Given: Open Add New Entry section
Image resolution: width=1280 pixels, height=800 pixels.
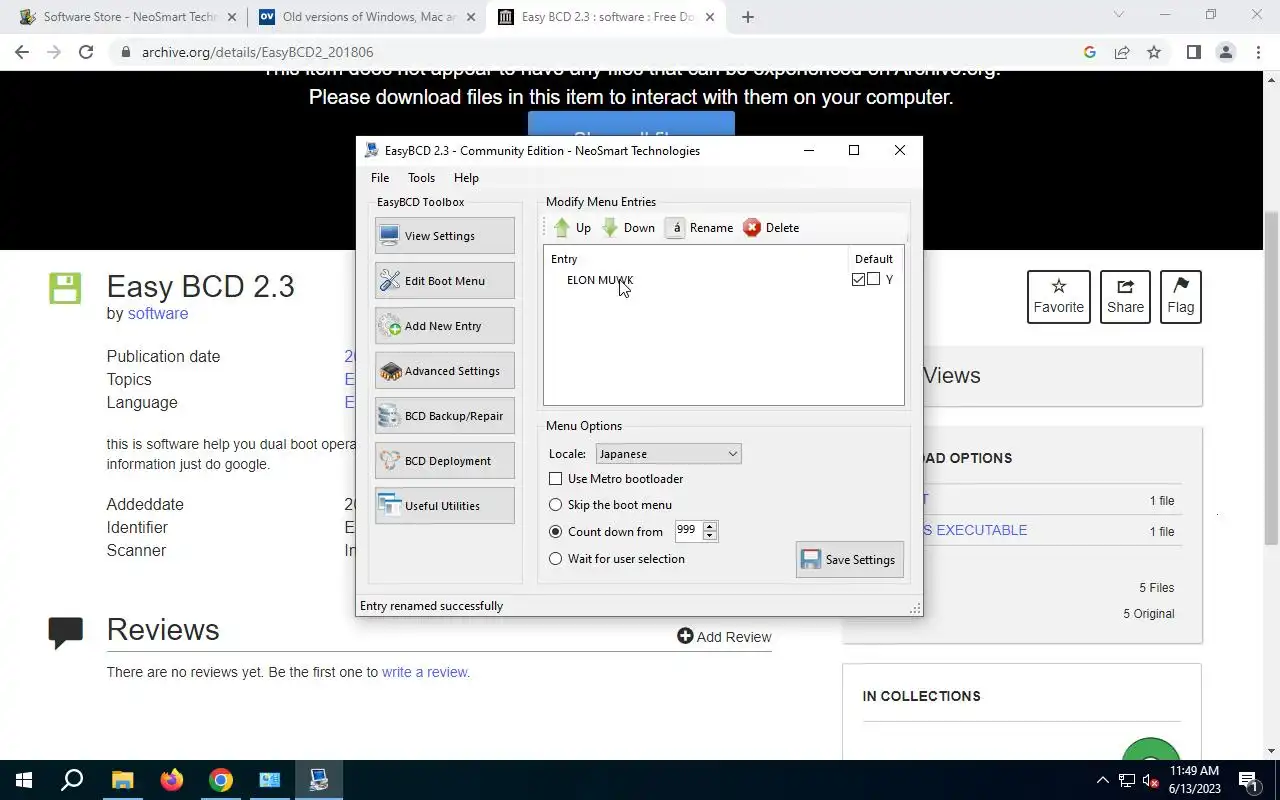Looking at the screenshot, I should click(x=445, y=326).
